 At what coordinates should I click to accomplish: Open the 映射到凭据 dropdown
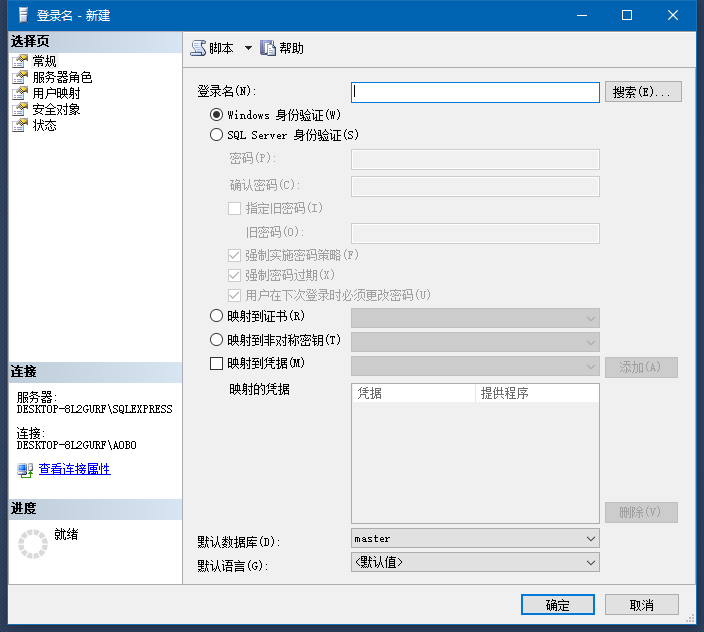(x=475, y=366)
